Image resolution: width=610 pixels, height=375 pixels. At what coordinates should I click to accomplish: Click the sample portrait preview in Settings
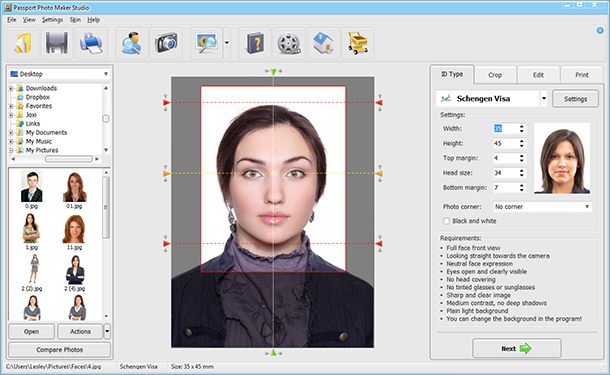[562, 158]
